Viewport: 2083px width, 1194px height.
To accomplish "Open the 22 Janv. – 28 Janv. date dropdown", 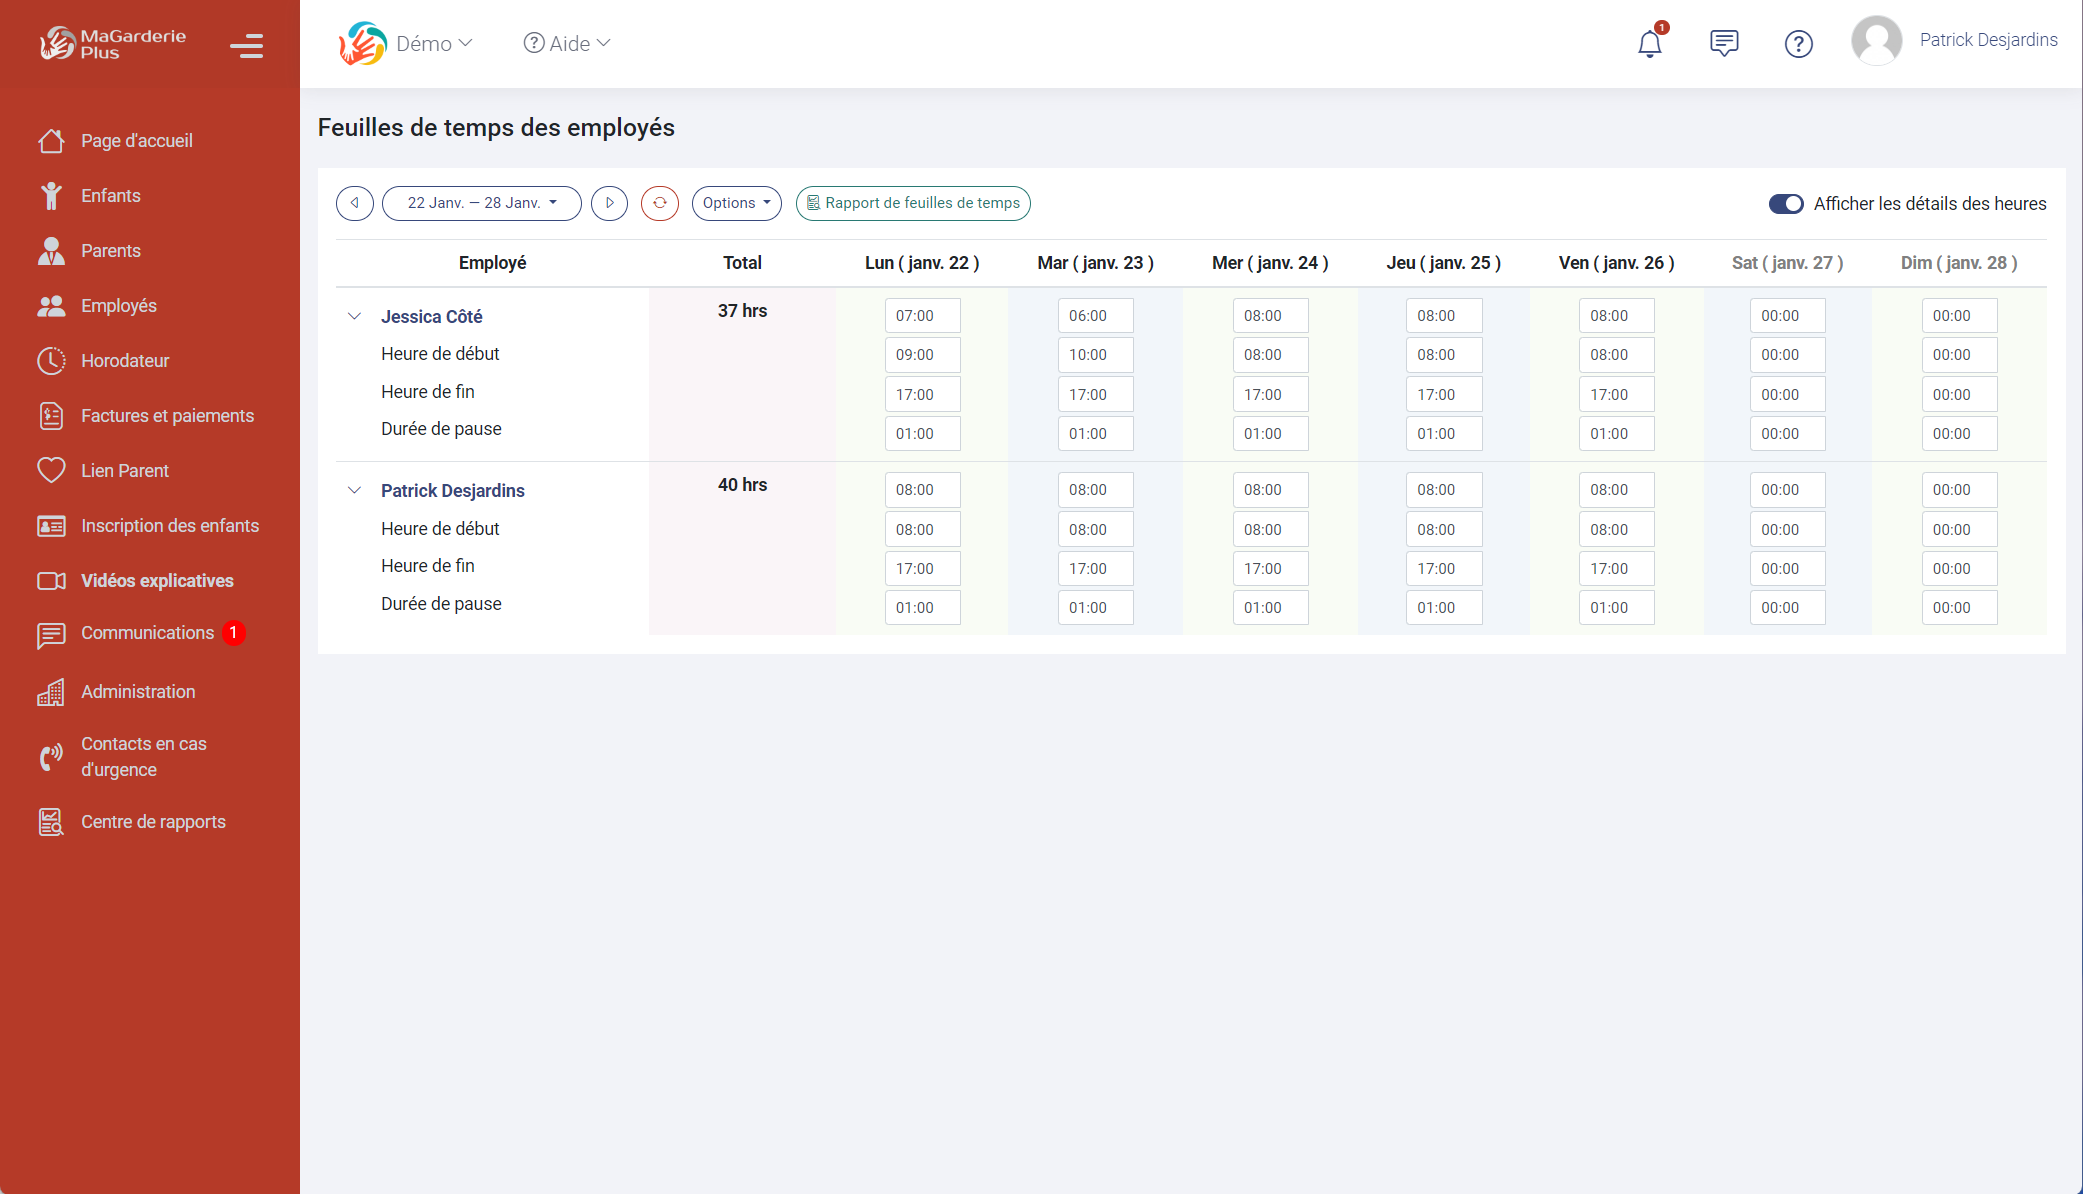I will pos(481,203).
